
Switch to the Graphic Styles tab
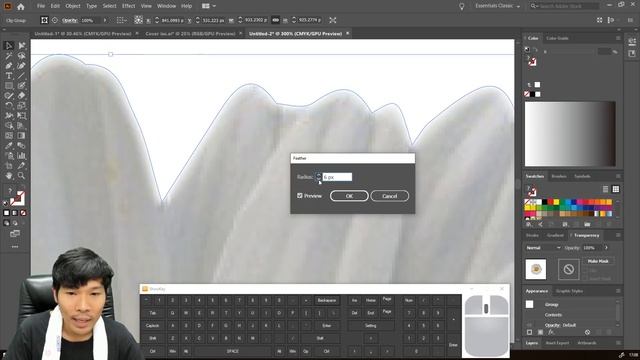[x=569, y=291]
